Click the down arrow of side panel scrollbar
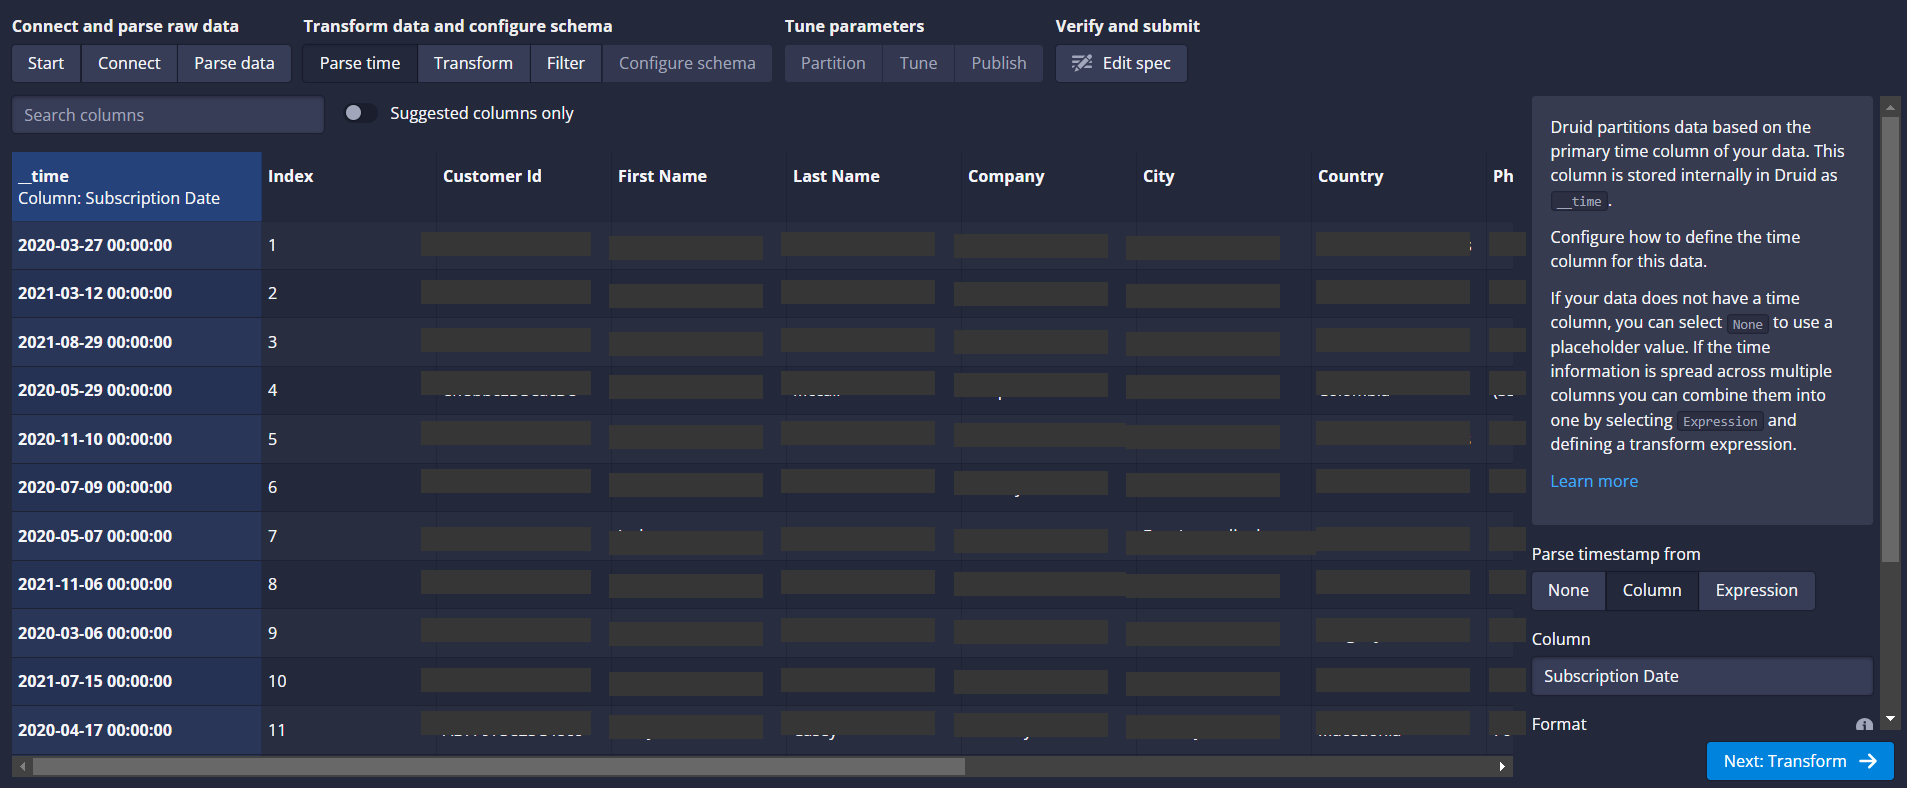This screenshot has width=1907, height=788. click(1889, 718)
